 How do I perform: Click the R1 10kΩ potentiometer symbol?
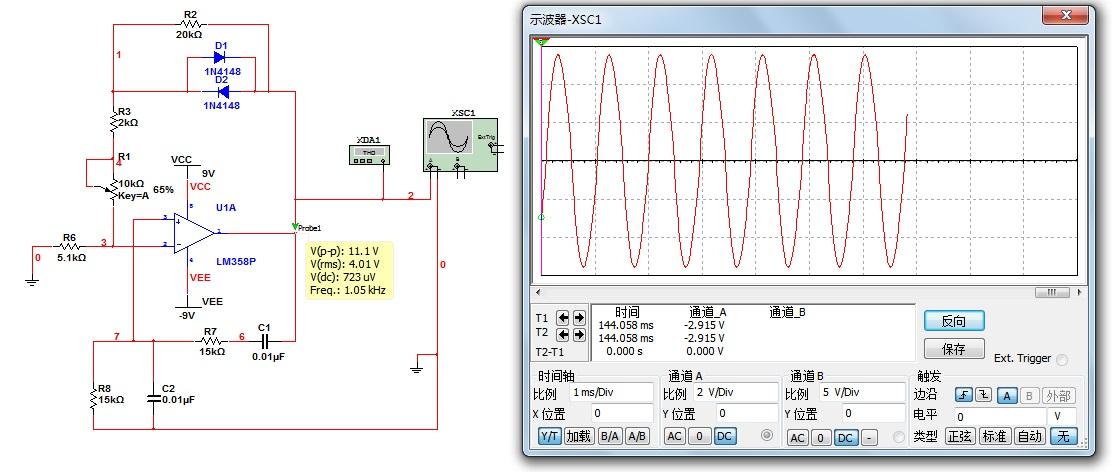click(112, 187)
